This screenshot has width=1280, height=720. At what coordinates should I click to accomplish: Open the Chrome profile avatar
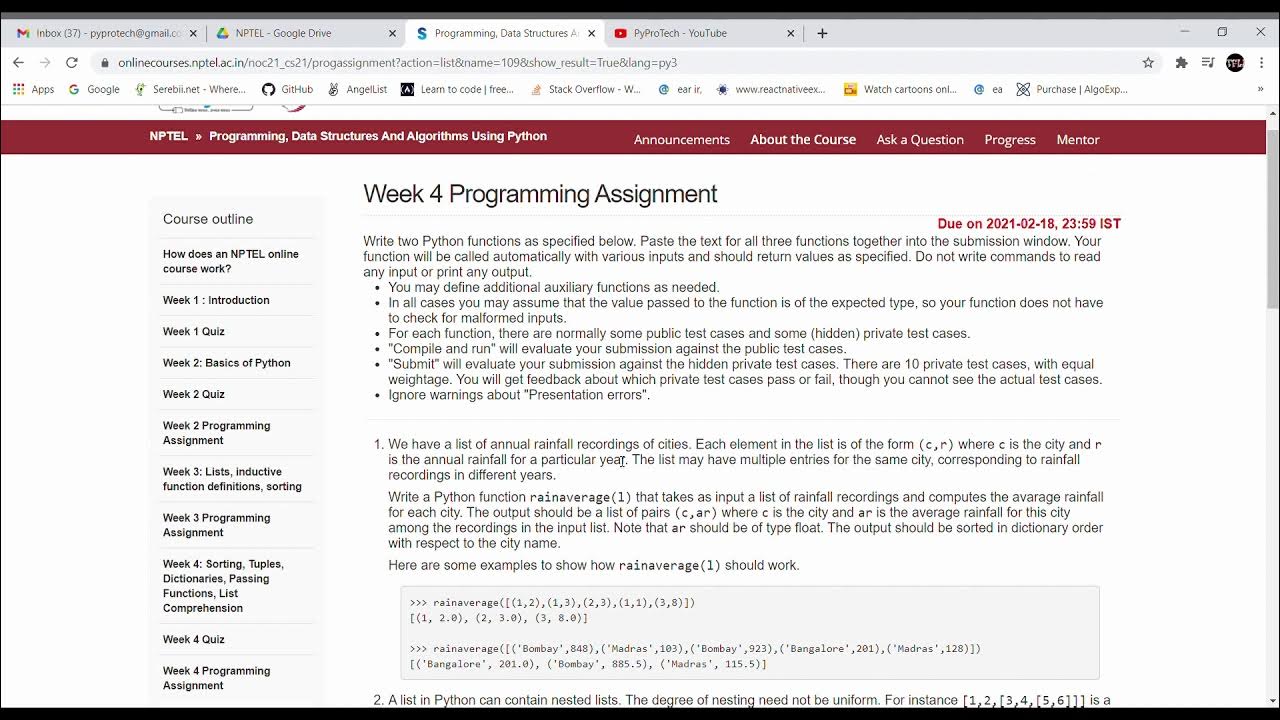1235,62
